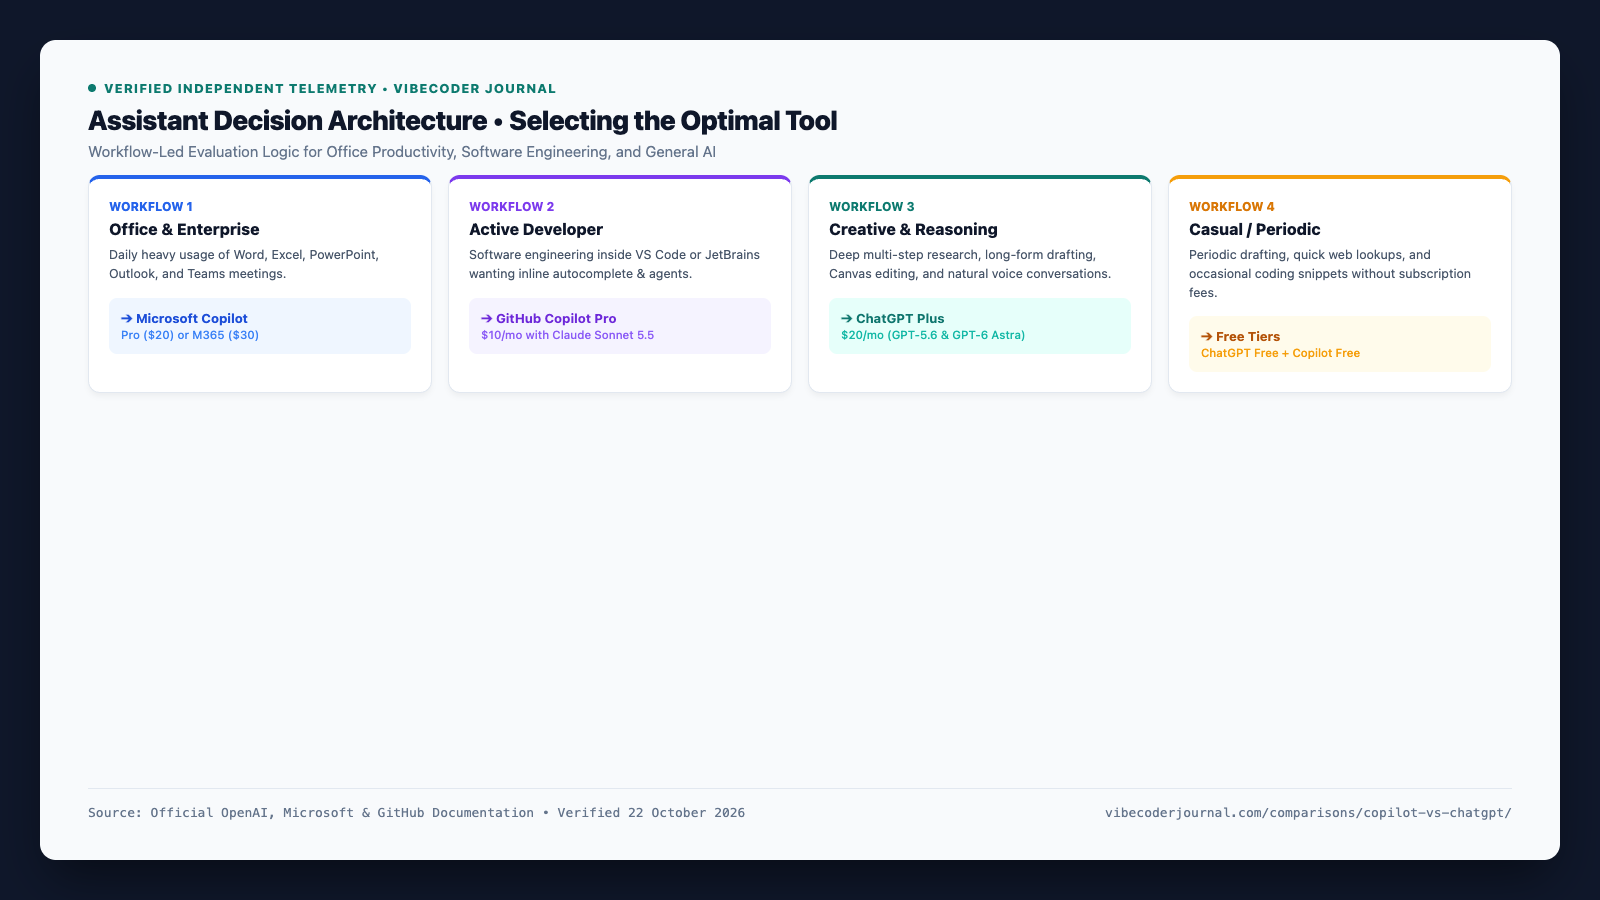Select the 'Casual / Periodic' card title
This screenshot has width=1600, height=900.
coord(1254,229)
